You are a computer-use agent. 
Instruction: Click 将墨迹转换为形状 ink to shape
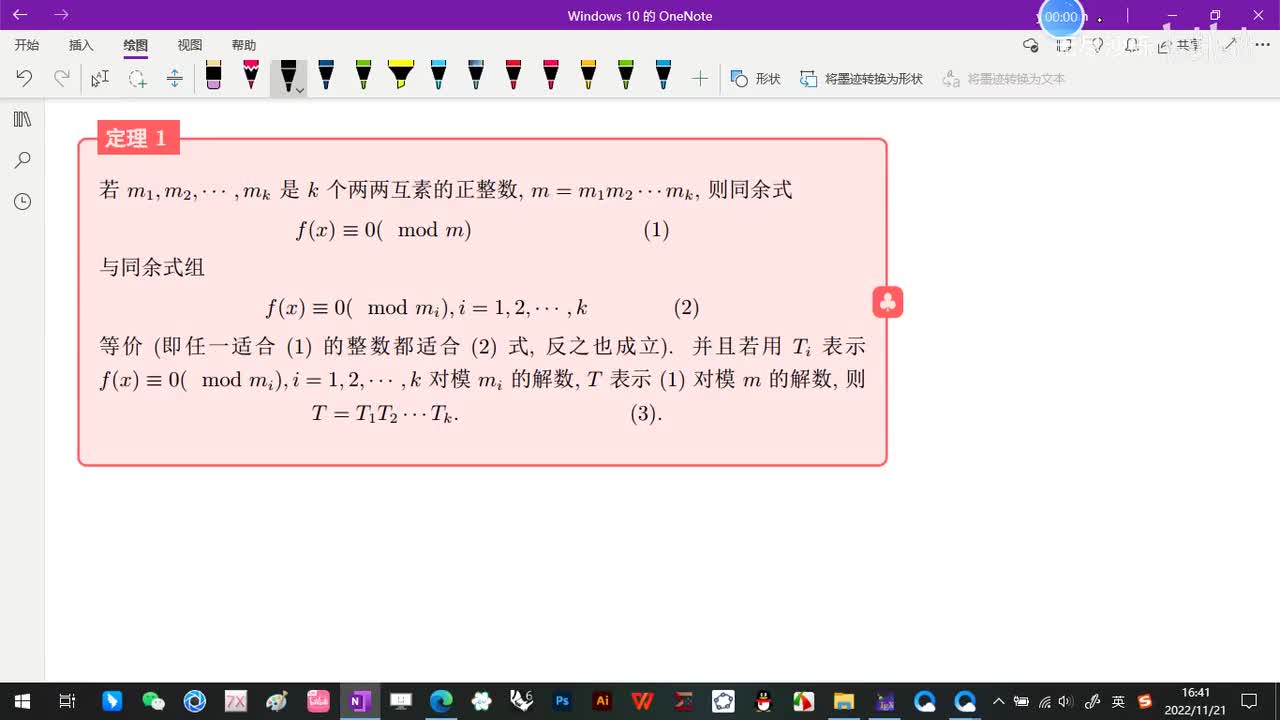[x=861, y=78]
